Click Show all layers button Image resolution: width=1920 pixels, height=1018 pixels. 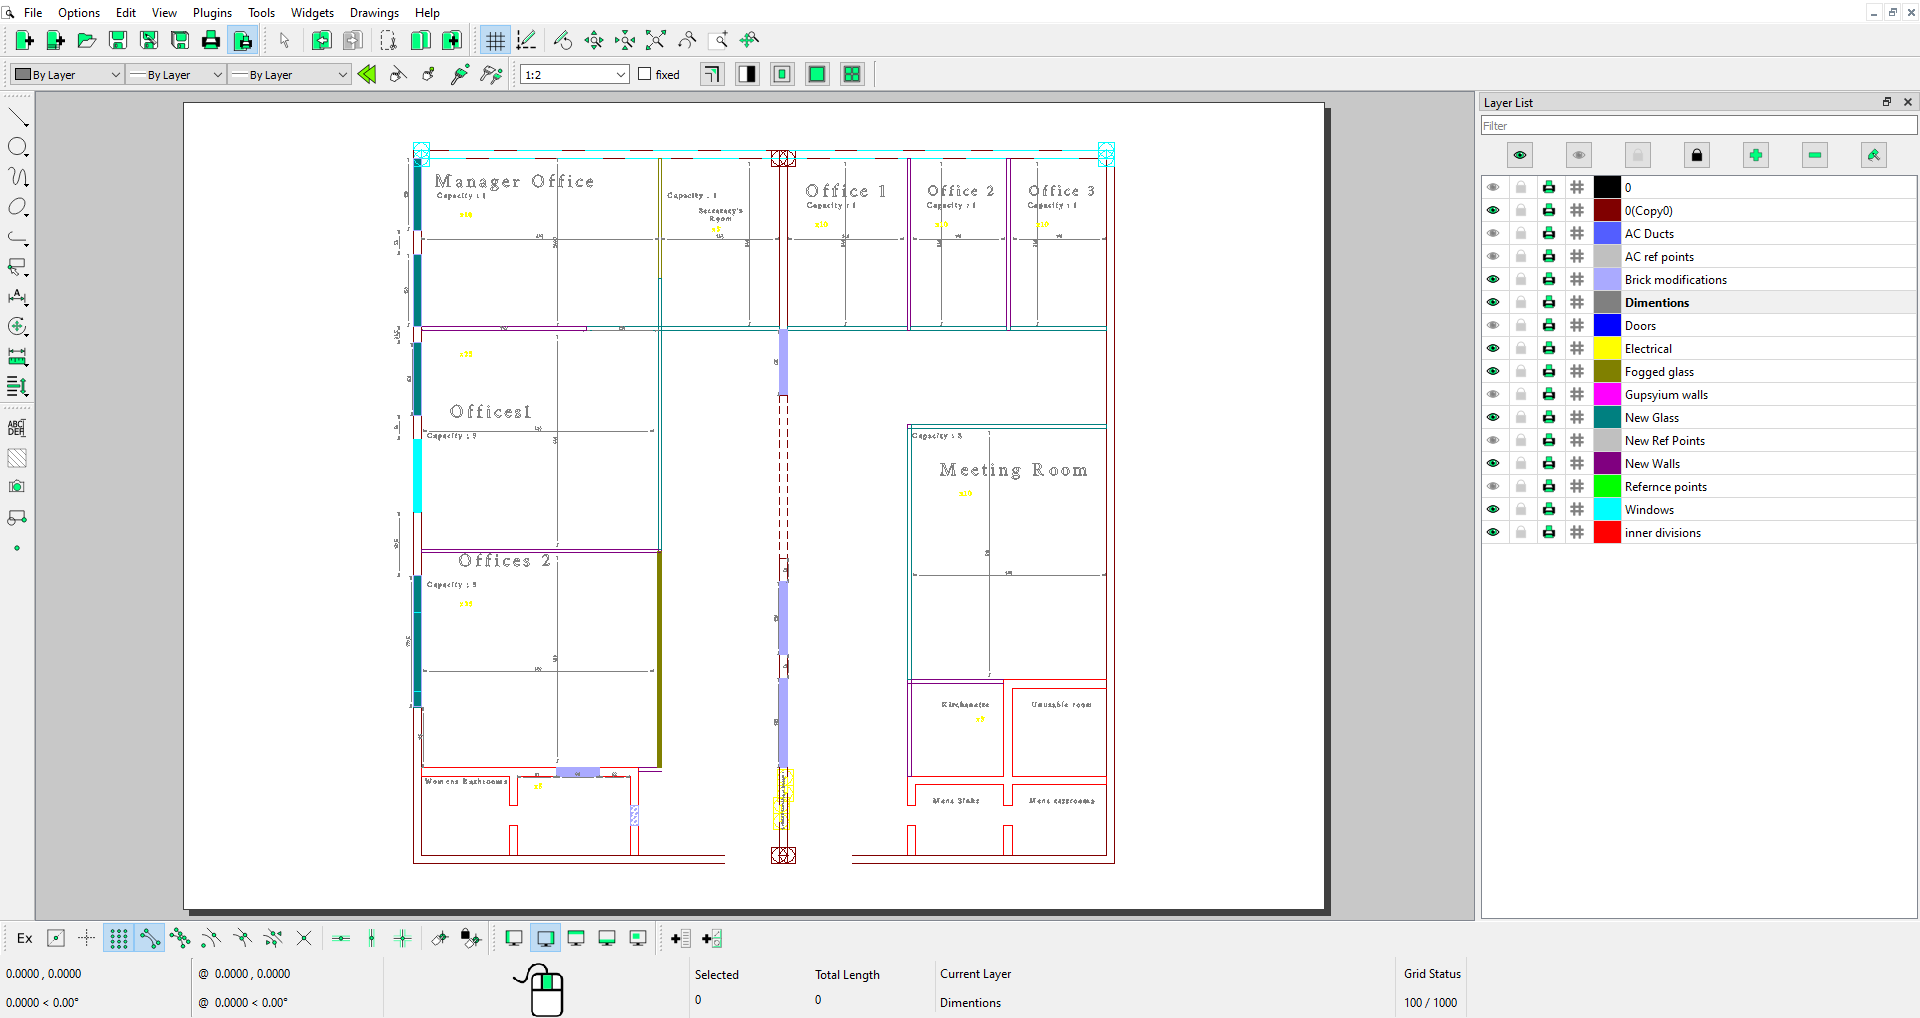[x=1520, y=155]
